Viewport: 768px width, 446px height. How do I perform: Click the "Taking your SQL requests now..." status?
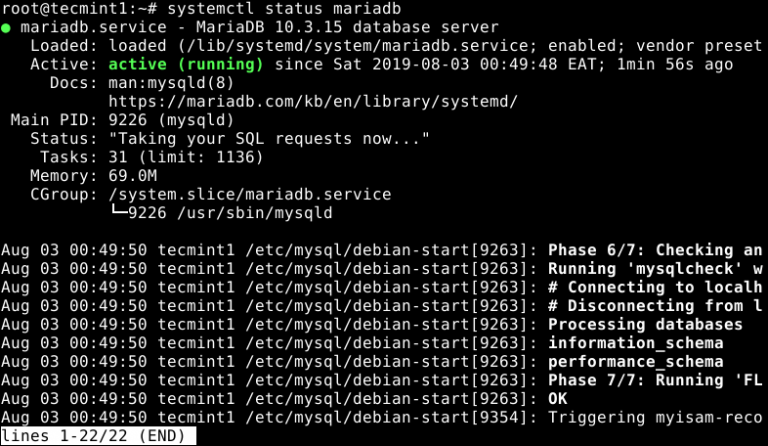coord(269,139)
